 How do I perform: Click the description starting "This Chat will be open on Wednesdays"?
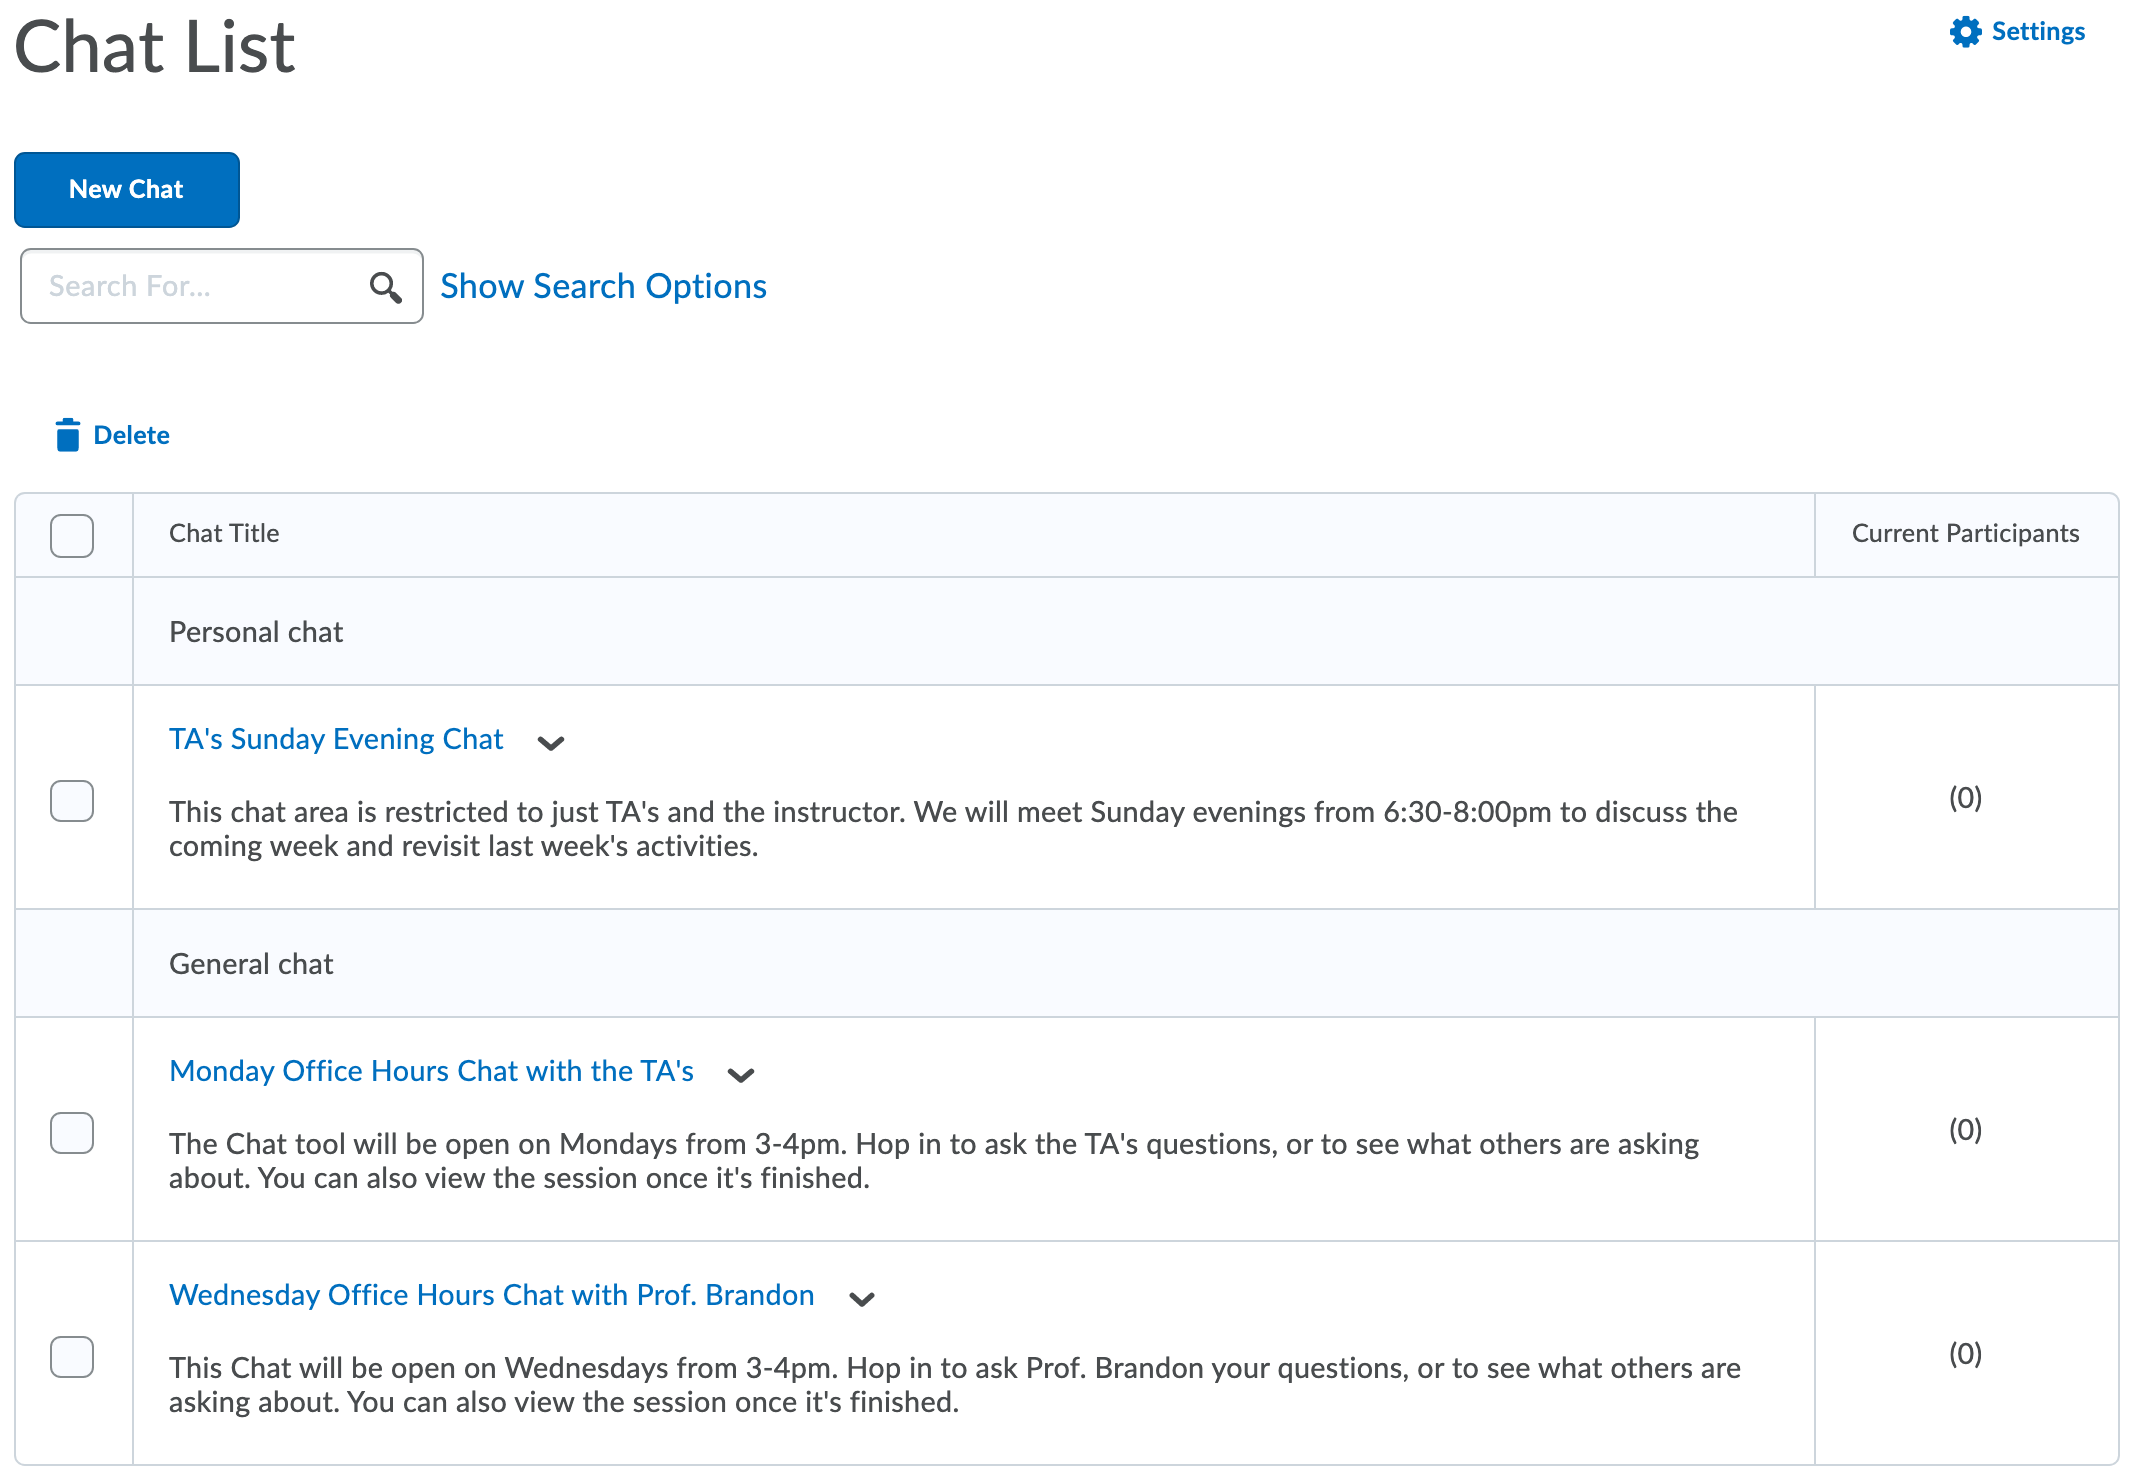coord(955,1385)
